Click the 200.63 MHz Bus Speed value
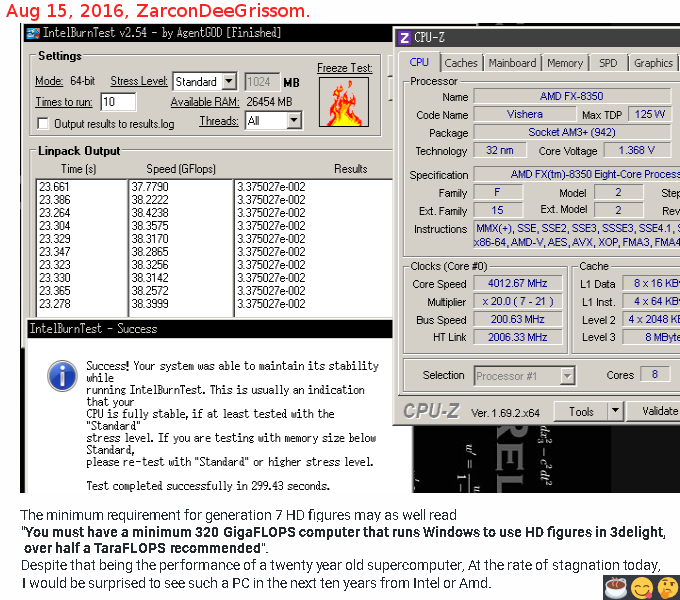The height and width of the screenshot is (600, 680). tap(517, 320)
